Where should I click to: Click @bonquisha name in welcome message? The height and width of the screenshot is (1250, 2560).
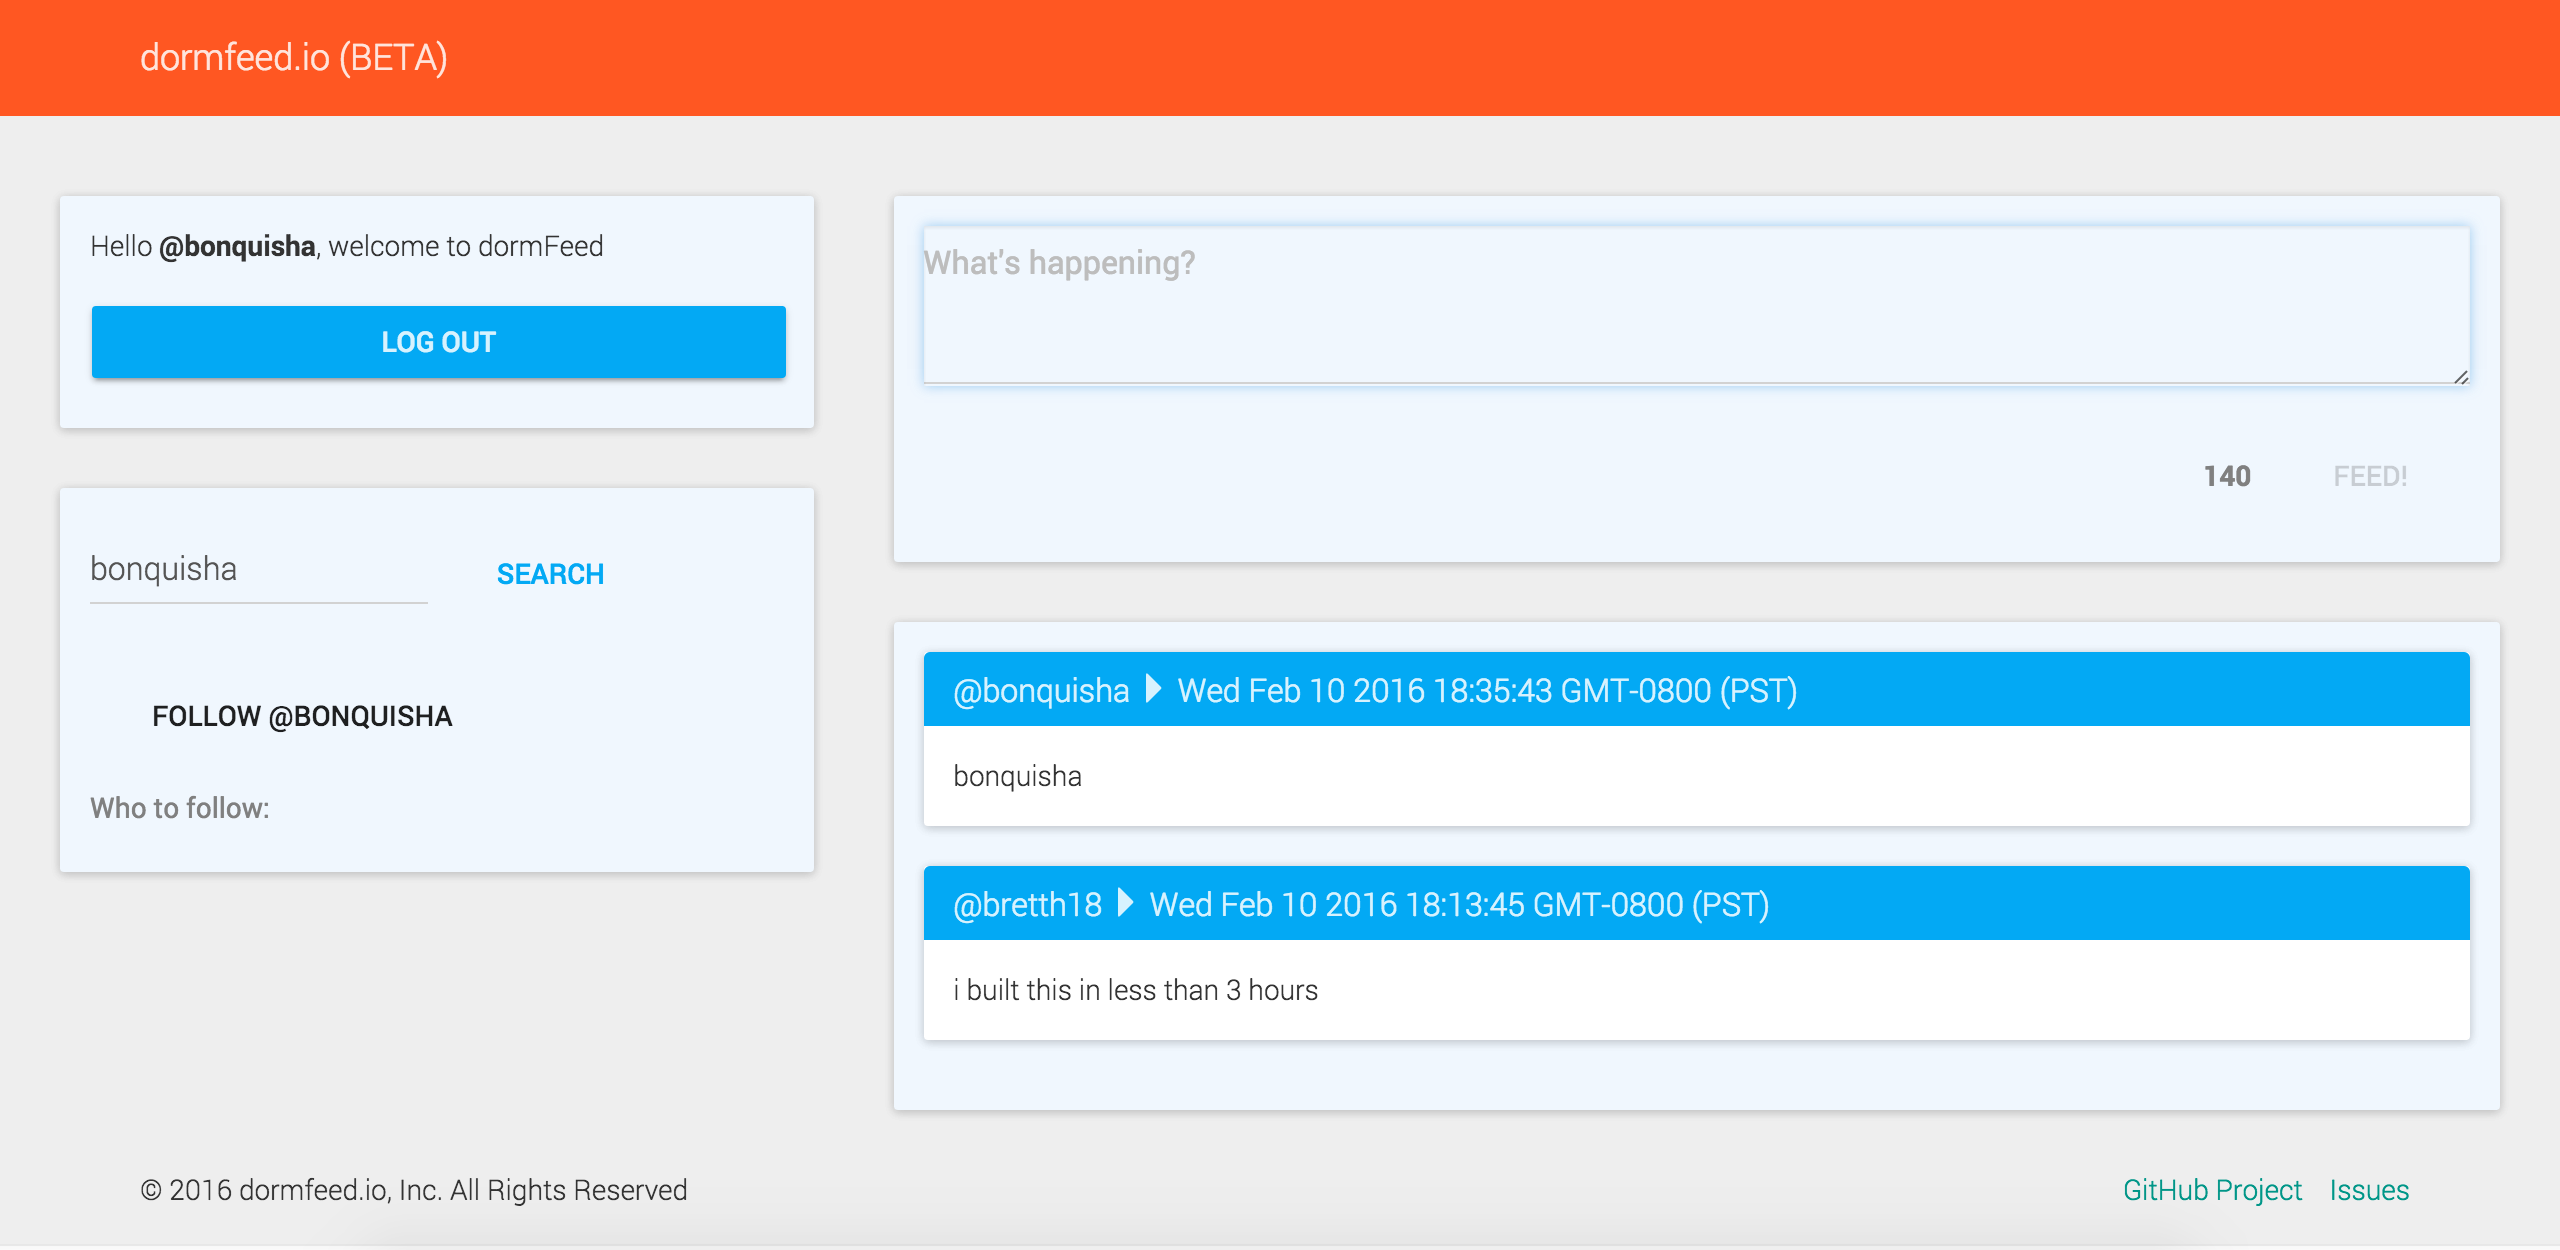pos(237,246)
